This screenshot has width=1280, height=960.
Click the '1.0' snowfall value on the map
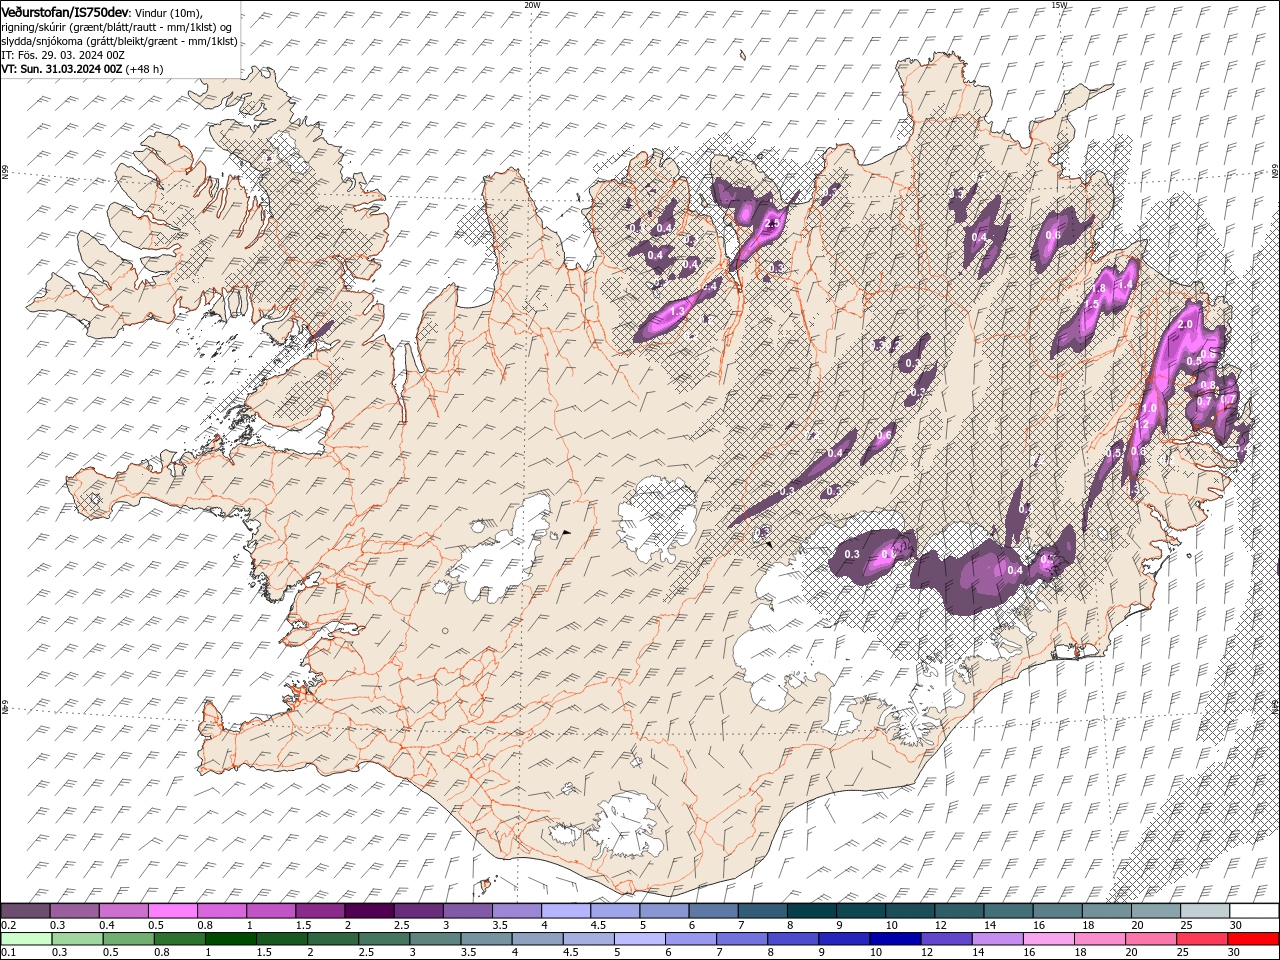click(1149, 408)
